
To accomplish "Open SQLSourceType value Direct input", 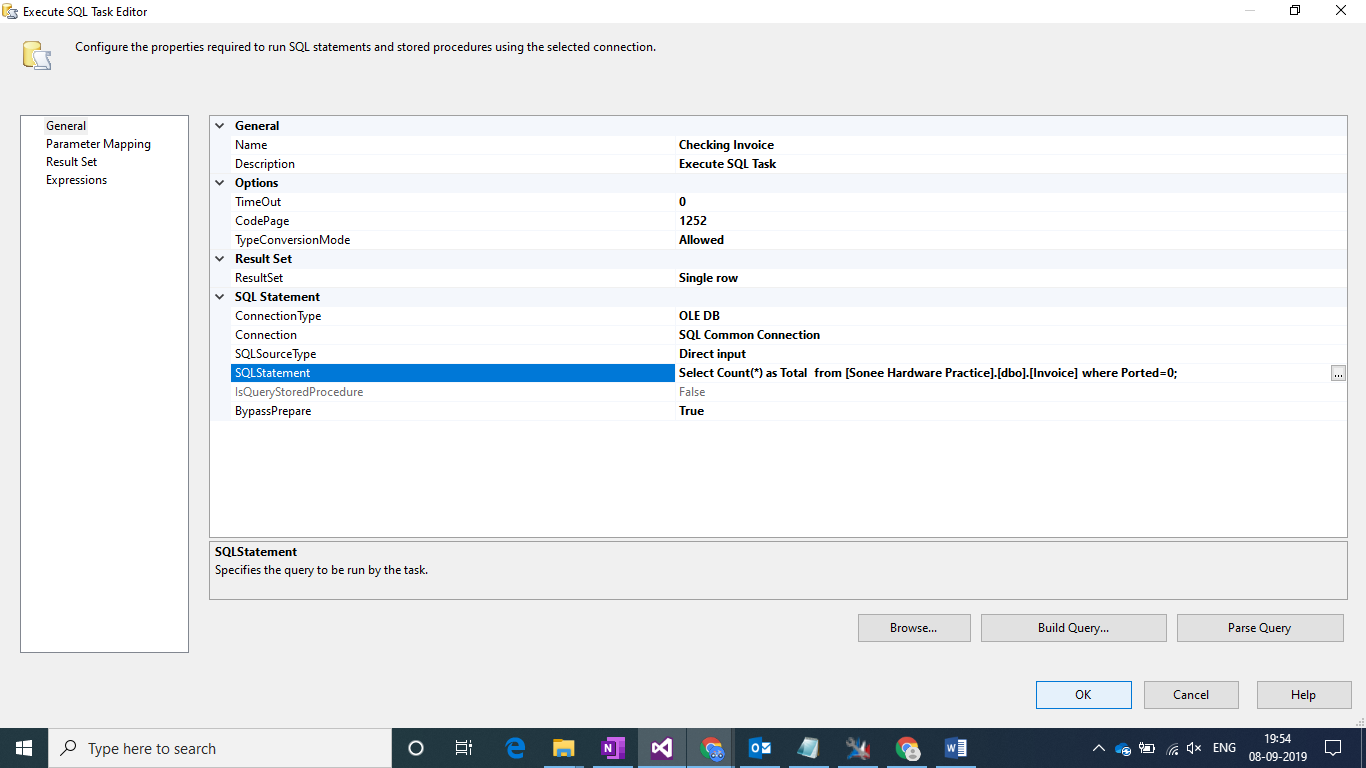I will (712, 354).
